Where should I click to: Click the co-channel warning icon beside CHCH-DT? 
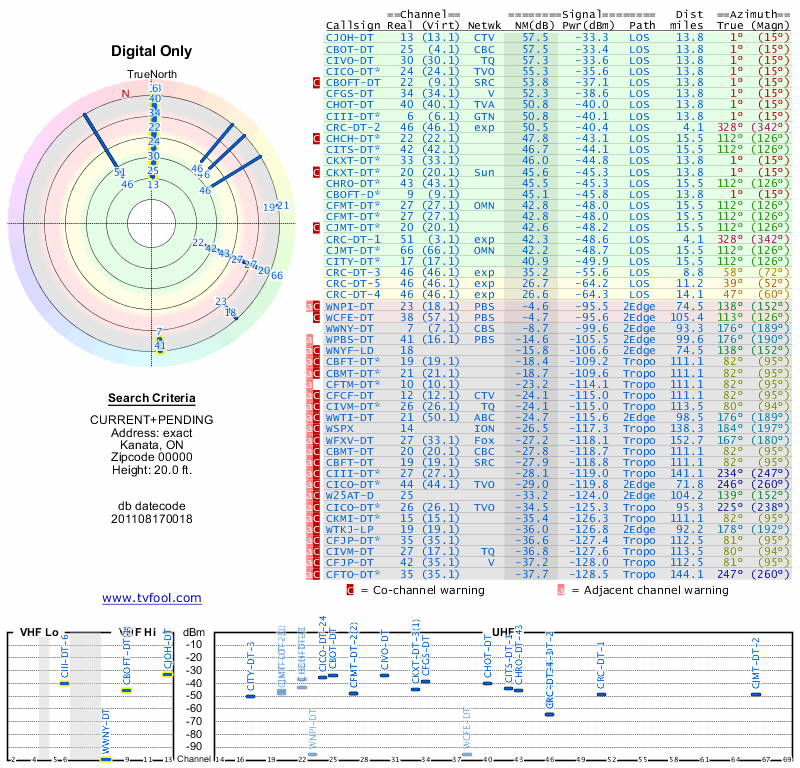(x=317, y=138)
